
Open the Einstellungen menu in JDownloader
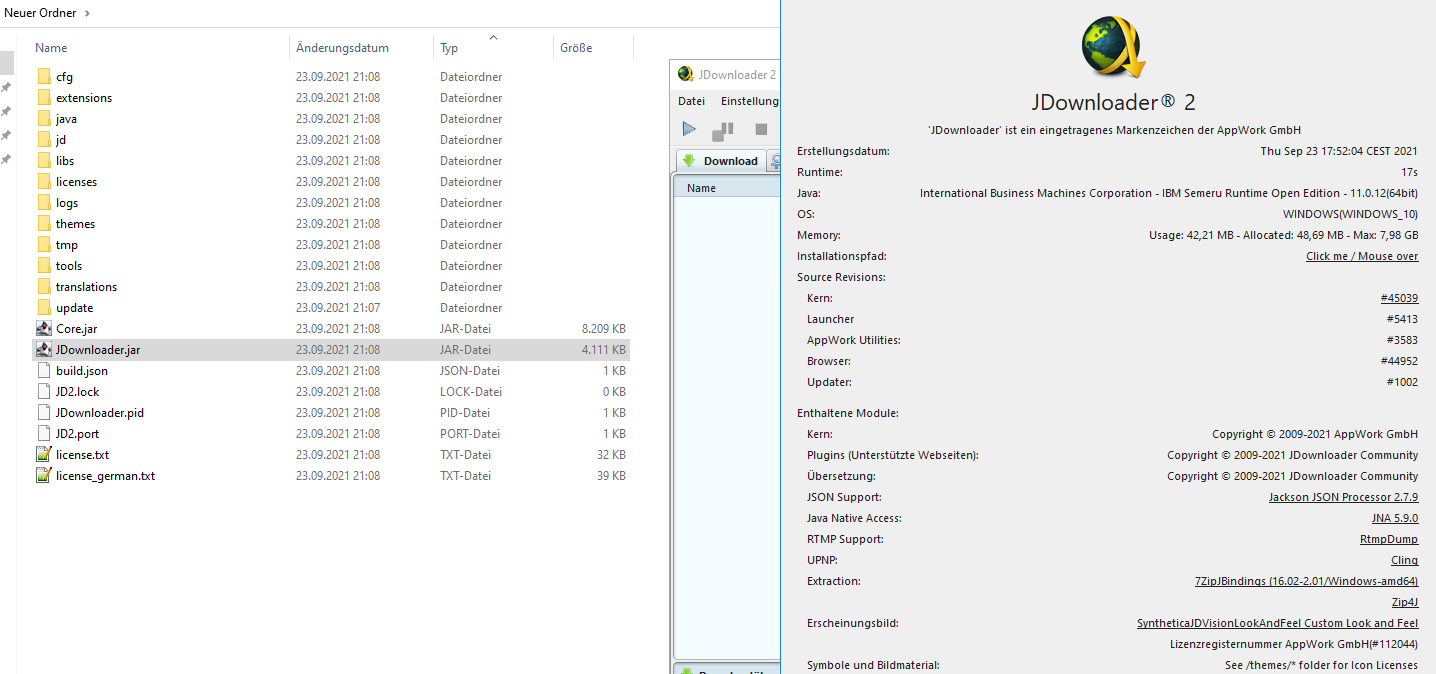pyautogui.click(x=749, y=101)
